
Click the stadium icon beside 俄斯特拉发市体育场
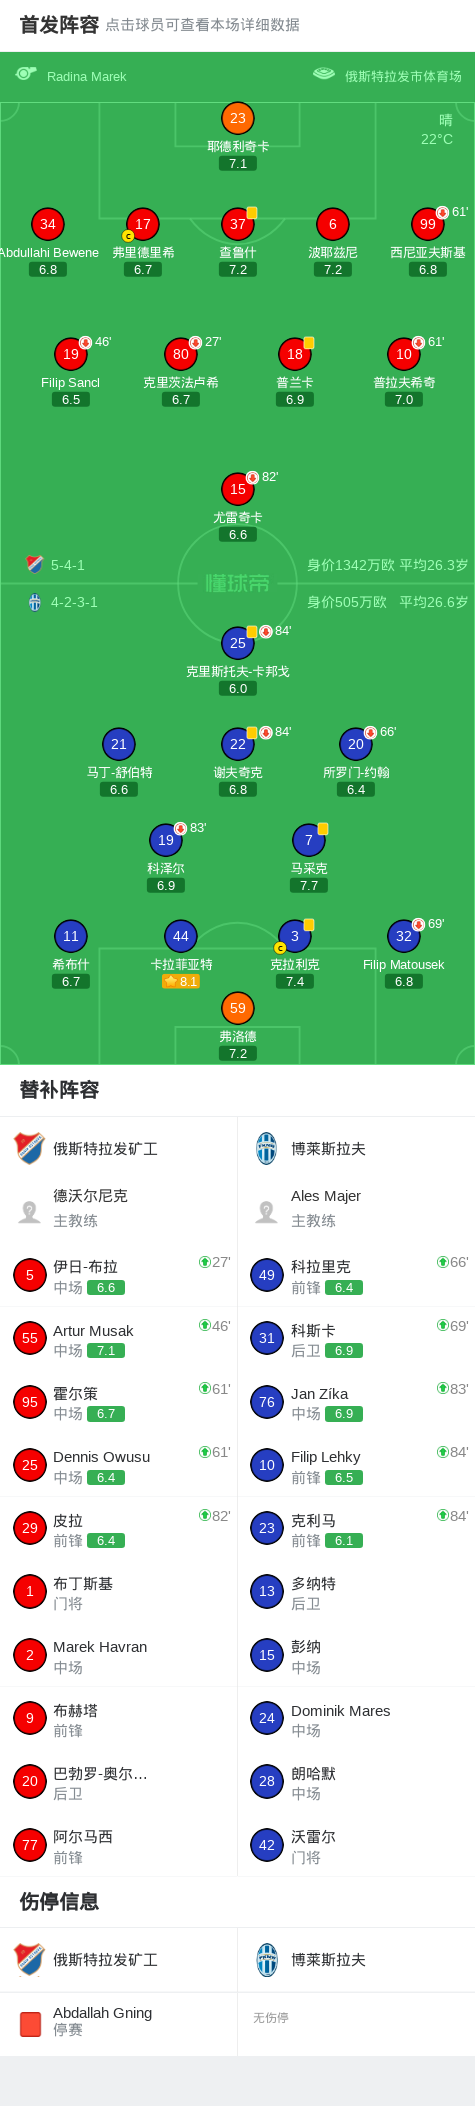323,74
